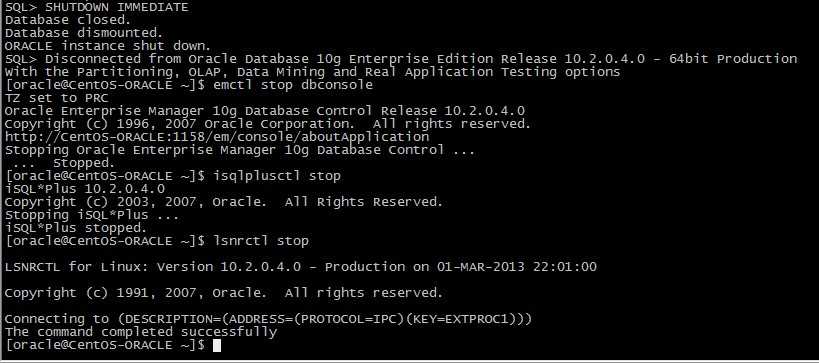Click 'The command completed successfully' line

(x=141, y=332)
